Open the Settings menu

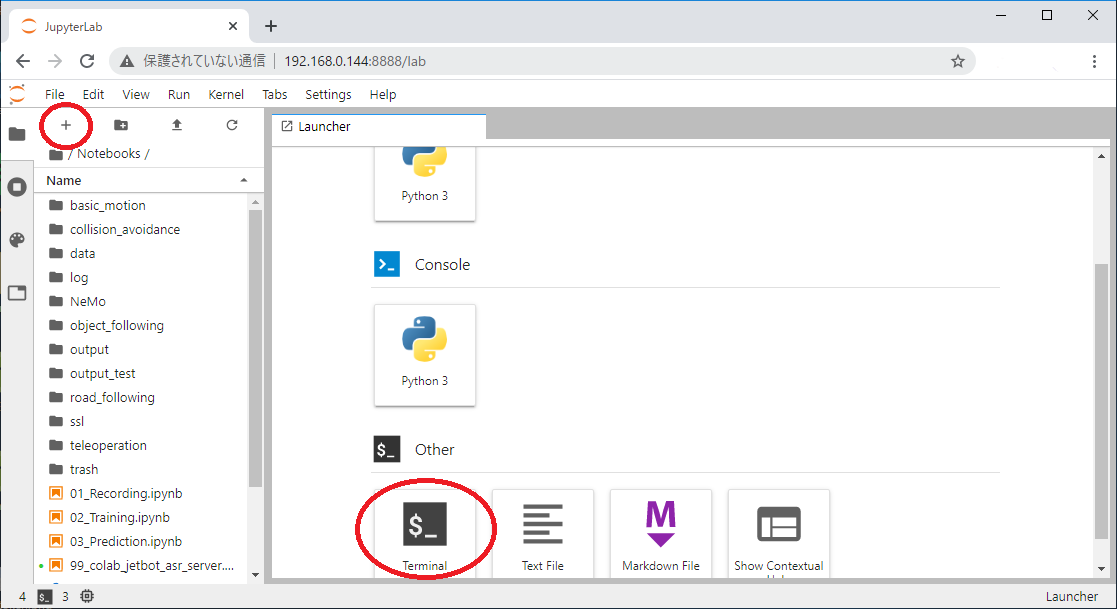(x=328, y=95)
